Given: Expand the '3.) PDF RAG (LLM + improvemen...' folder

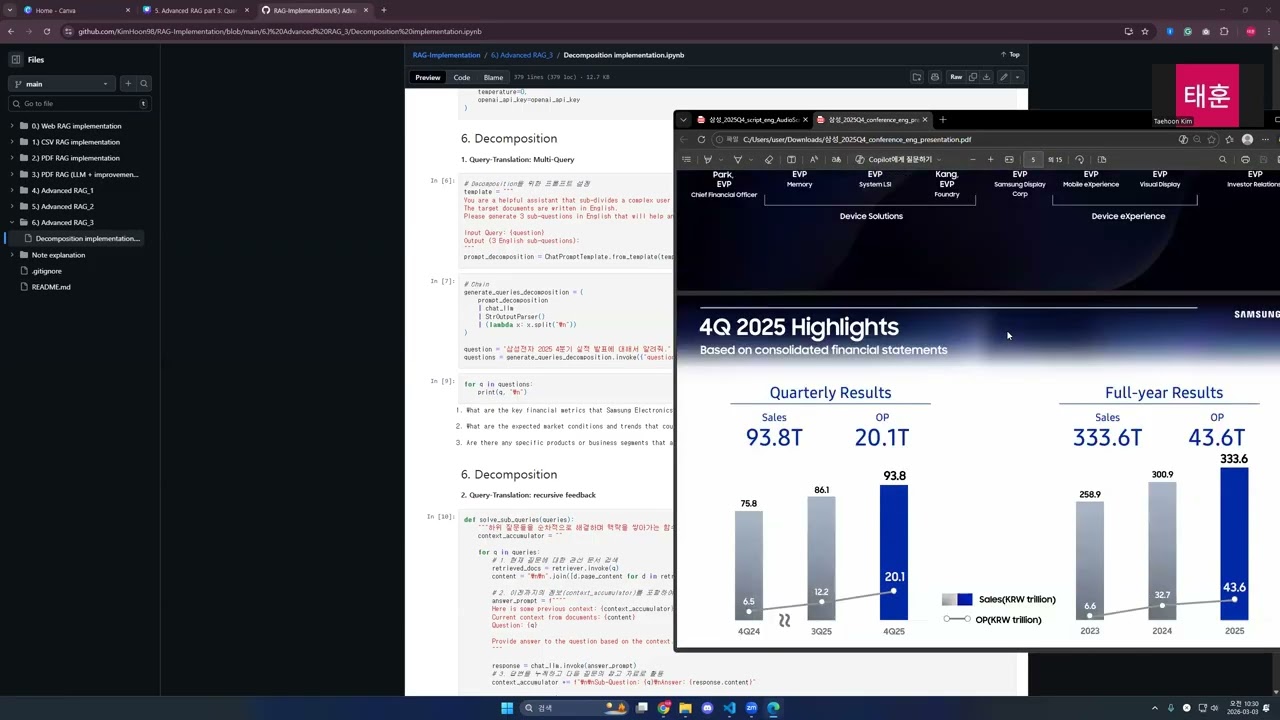Looking at the screenshot, I should (x=12, y=174).
